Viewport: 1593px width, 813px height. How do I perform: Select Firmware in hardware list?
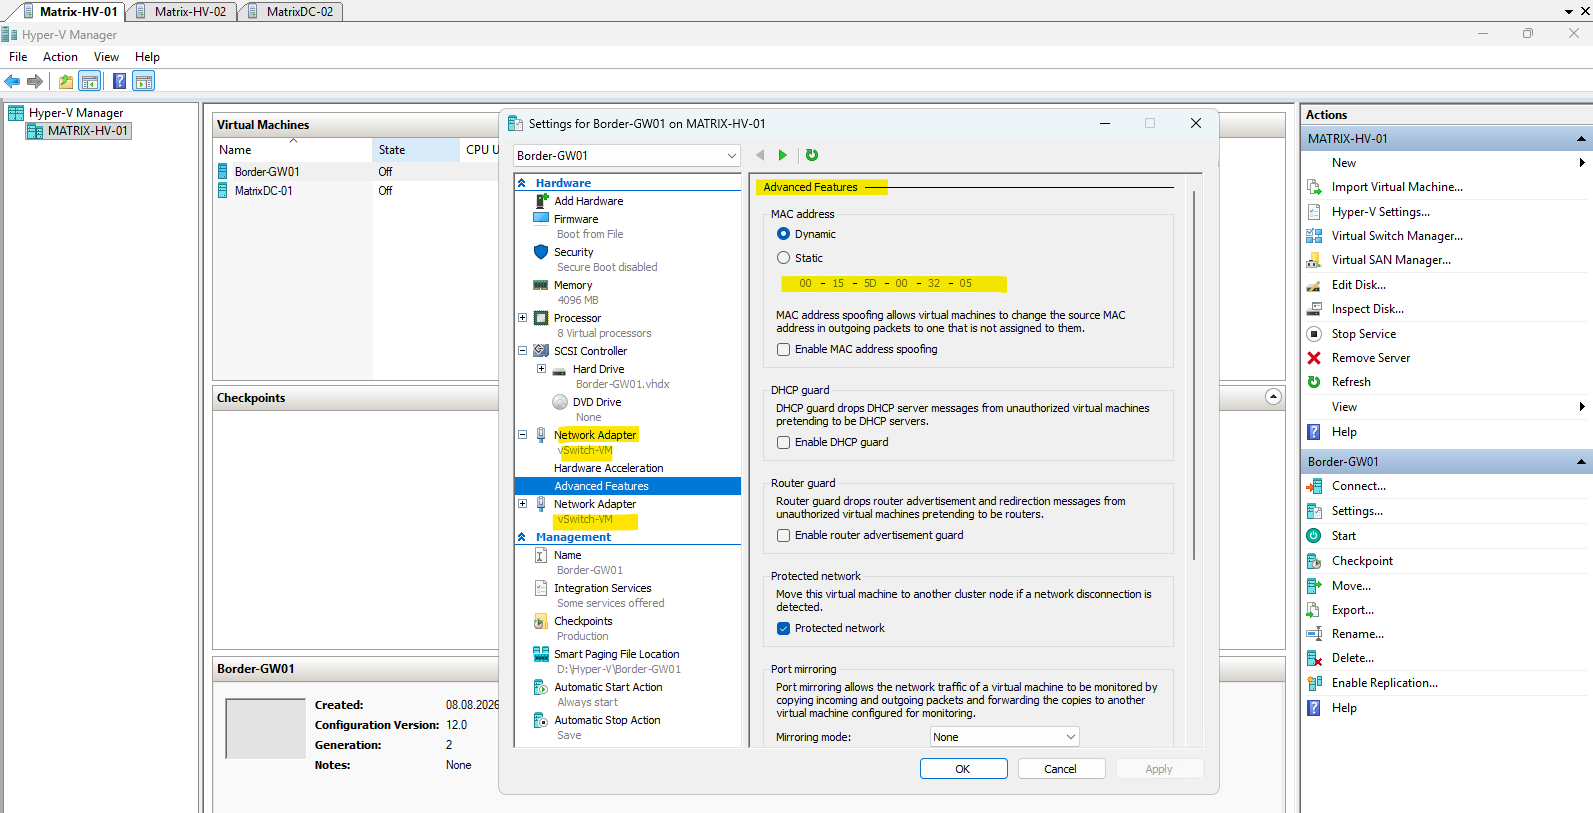[576, 219]
